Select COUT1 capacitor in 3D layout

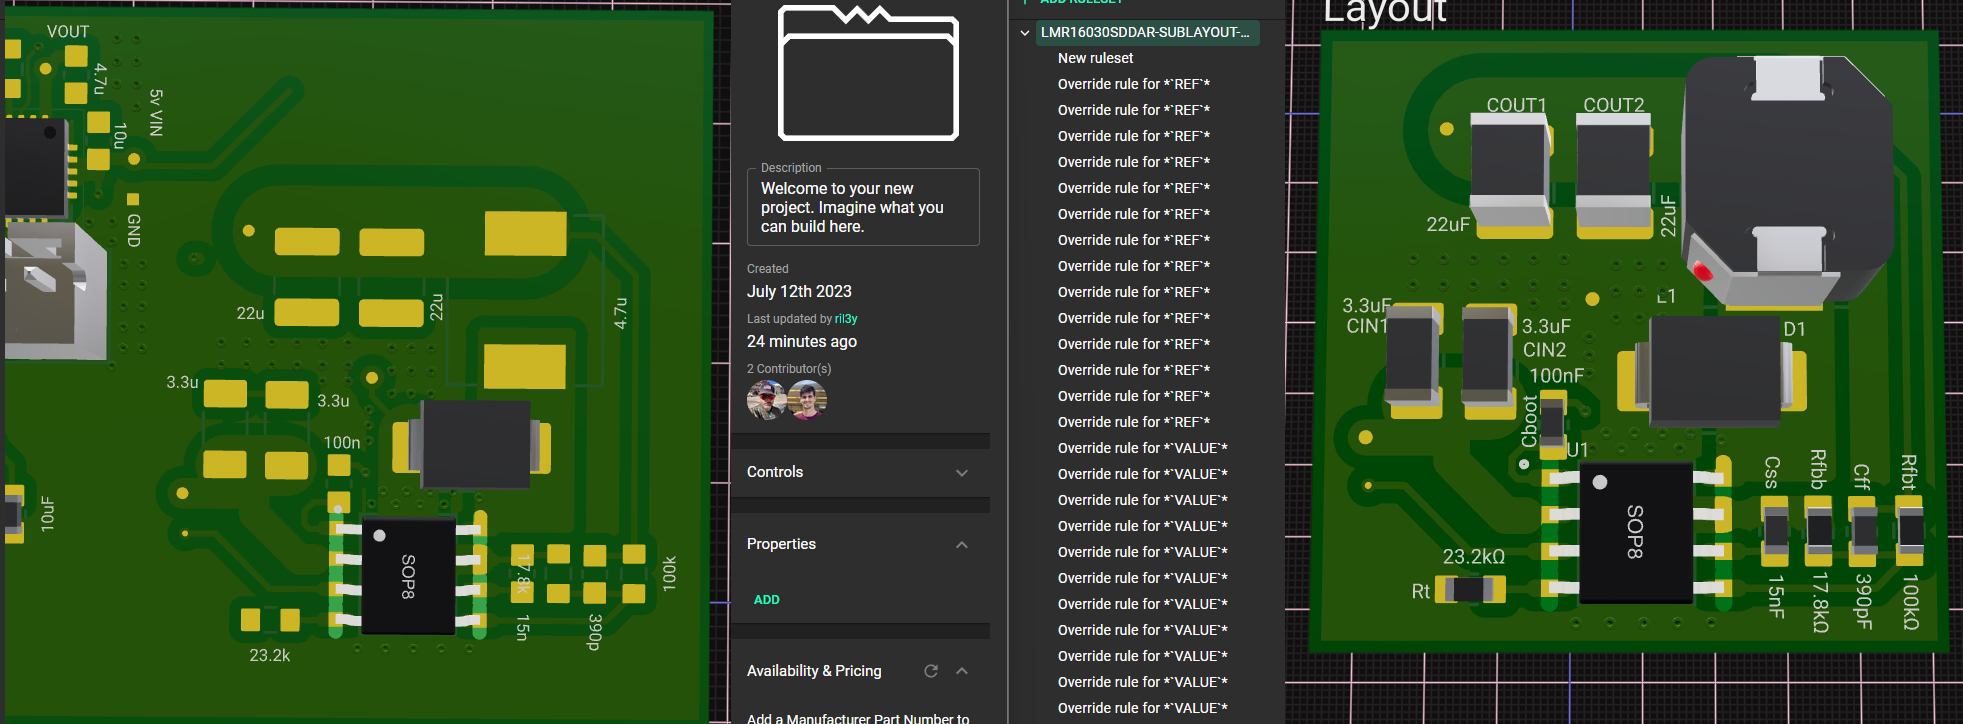[x=1512, y=175]
